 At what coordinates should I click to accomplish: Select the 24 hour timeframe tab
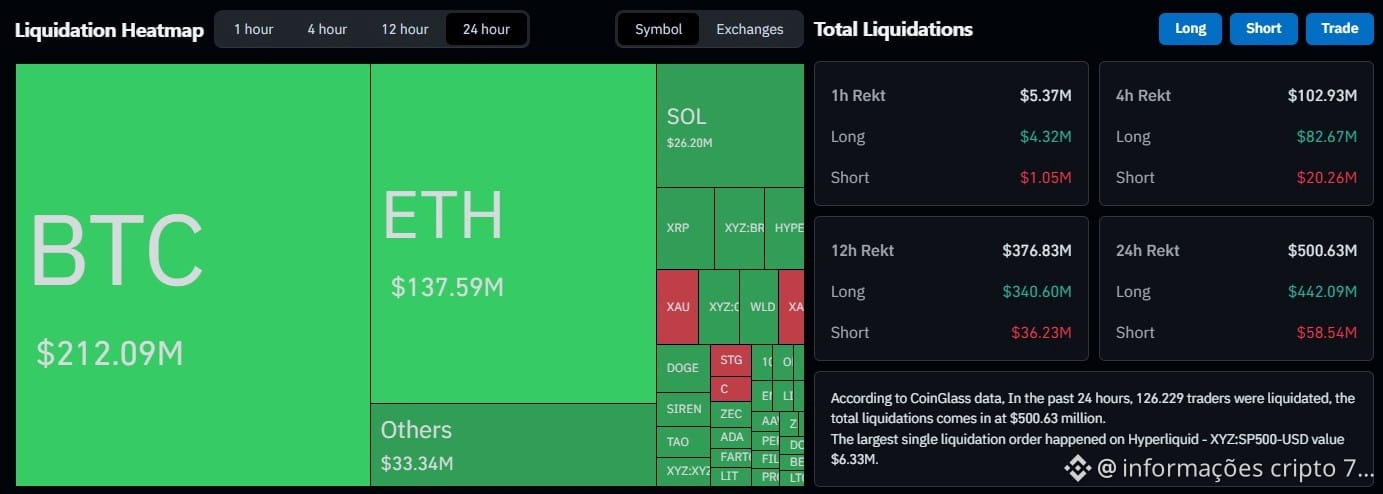pyautogui.click(x=486, y=29)
